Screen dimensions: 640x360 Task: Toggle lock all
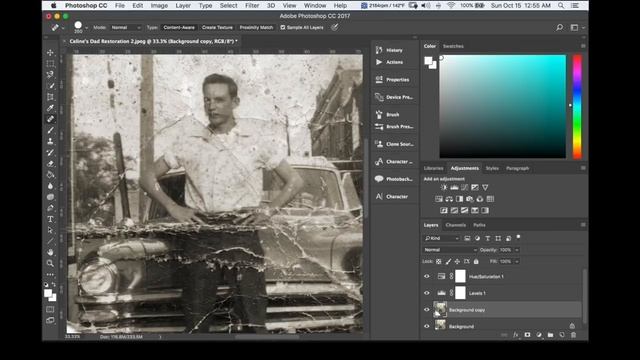[476, 261]
